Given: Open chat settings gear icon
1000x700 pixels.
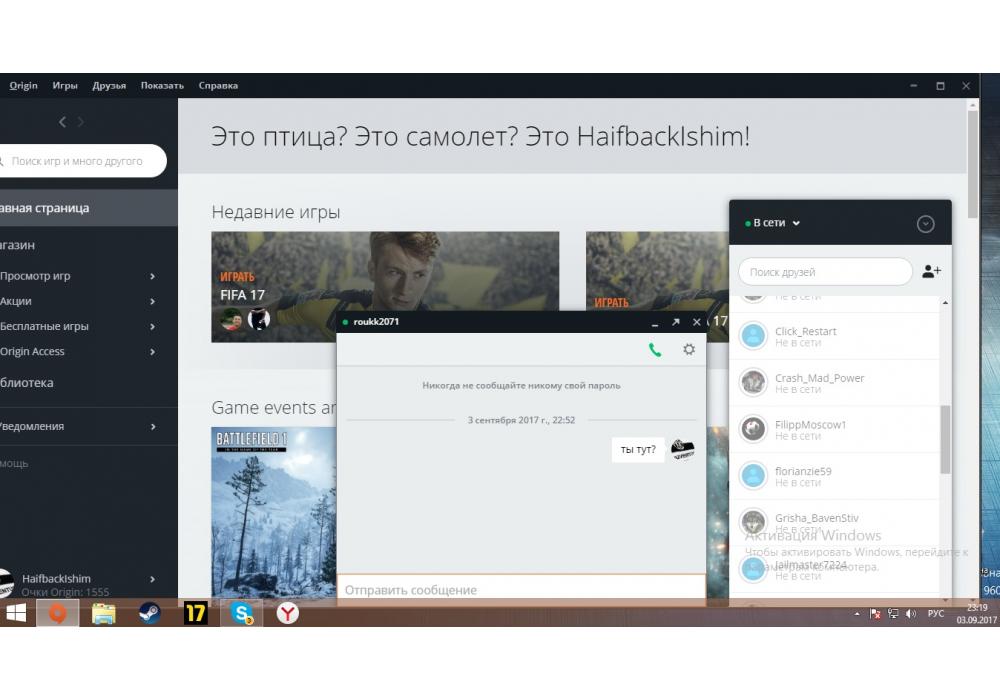Looking at the screenshot, I should (689, 349).
